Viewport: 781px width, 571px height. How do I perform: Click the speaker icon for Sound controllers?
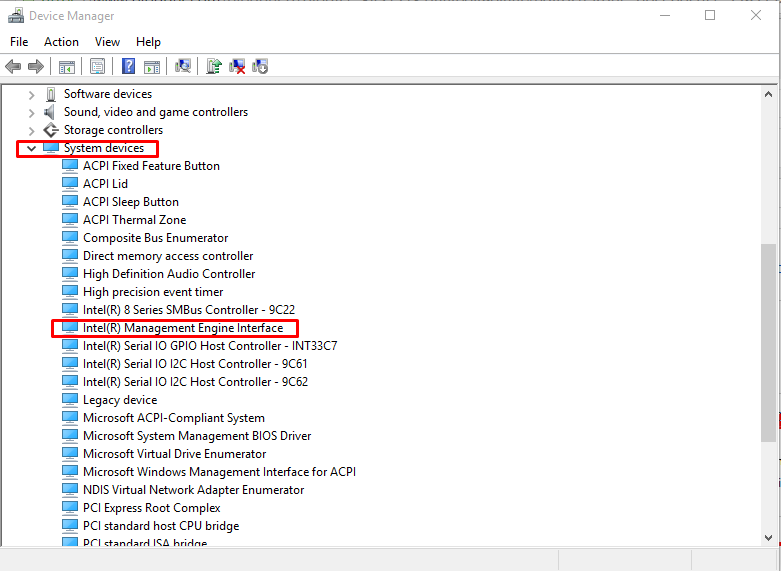click(49, 112)
